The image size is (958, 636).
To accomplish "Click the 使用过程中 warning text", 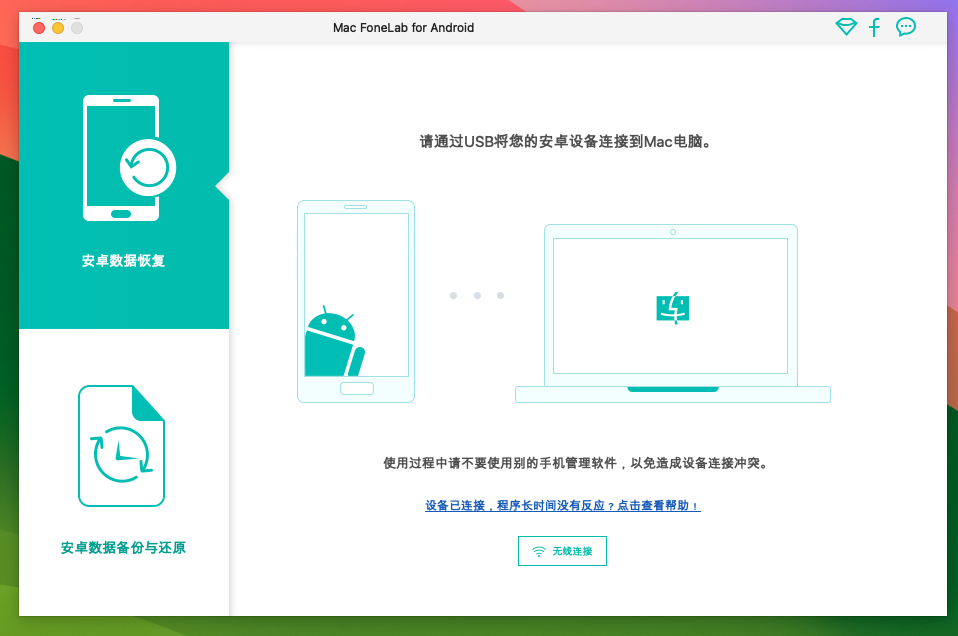I will pos(576,463).
